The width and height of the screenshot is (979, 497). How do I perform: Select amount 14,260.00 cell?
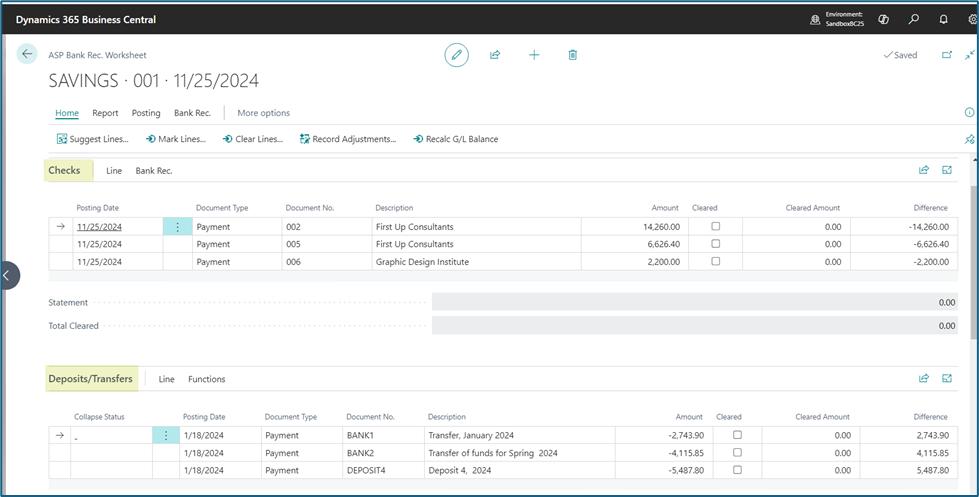click(635, 227)
